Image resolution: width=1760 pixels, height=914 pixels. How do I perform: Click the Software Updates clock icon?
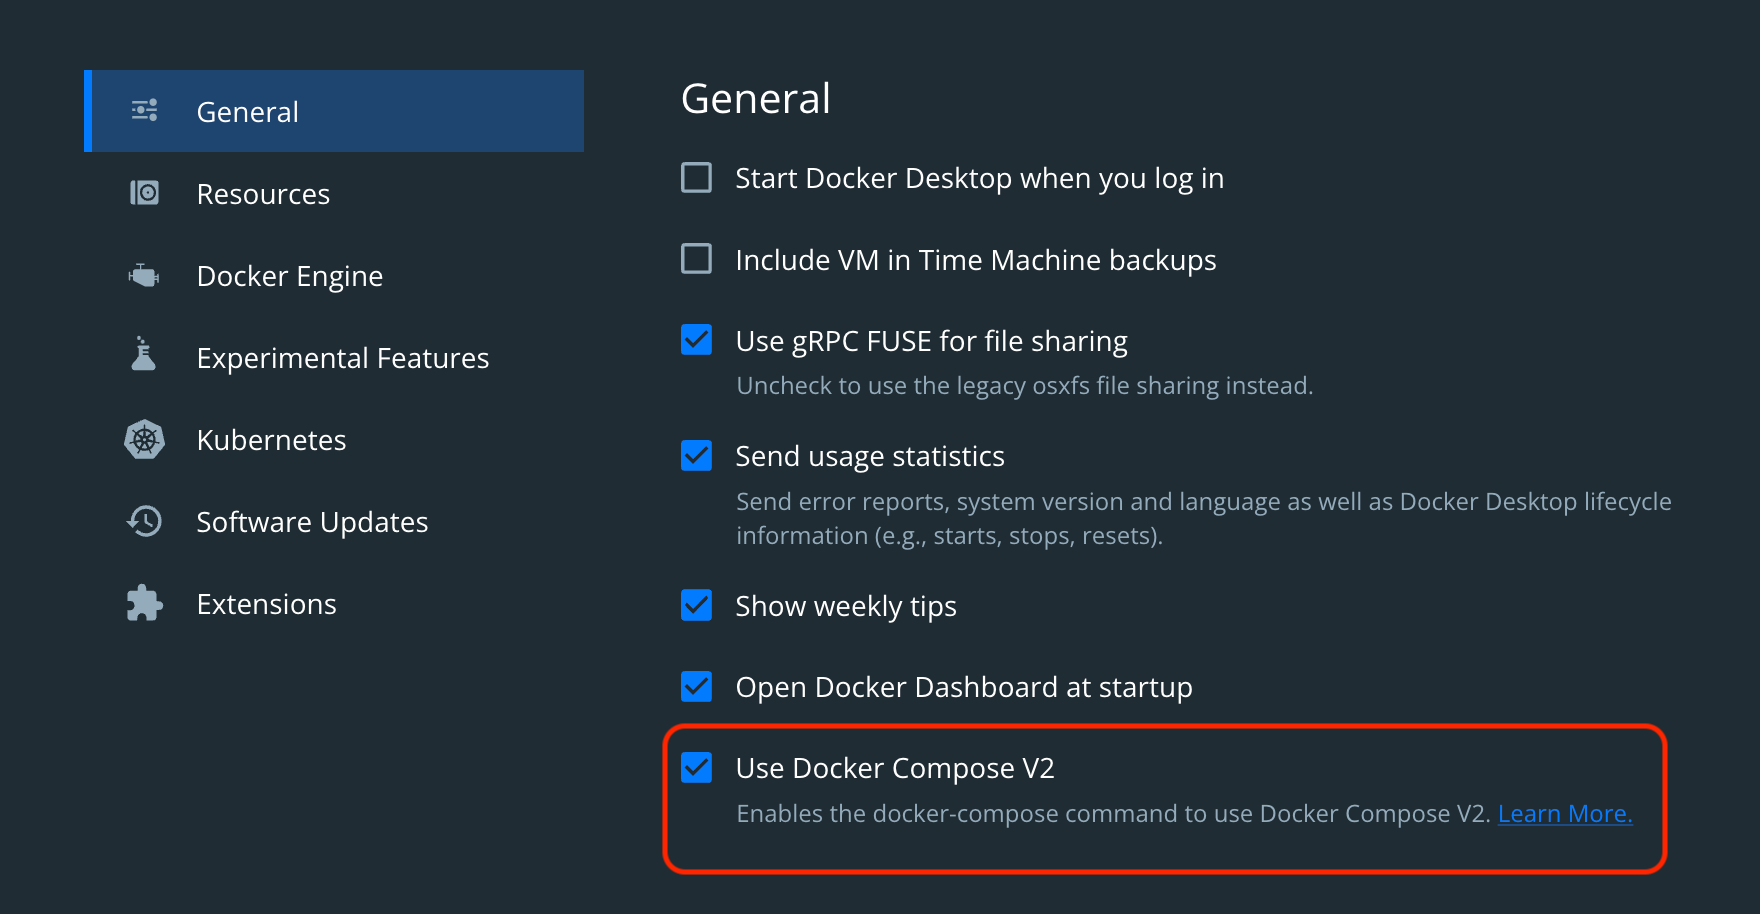pyautogui.click(x=145, y=521)
